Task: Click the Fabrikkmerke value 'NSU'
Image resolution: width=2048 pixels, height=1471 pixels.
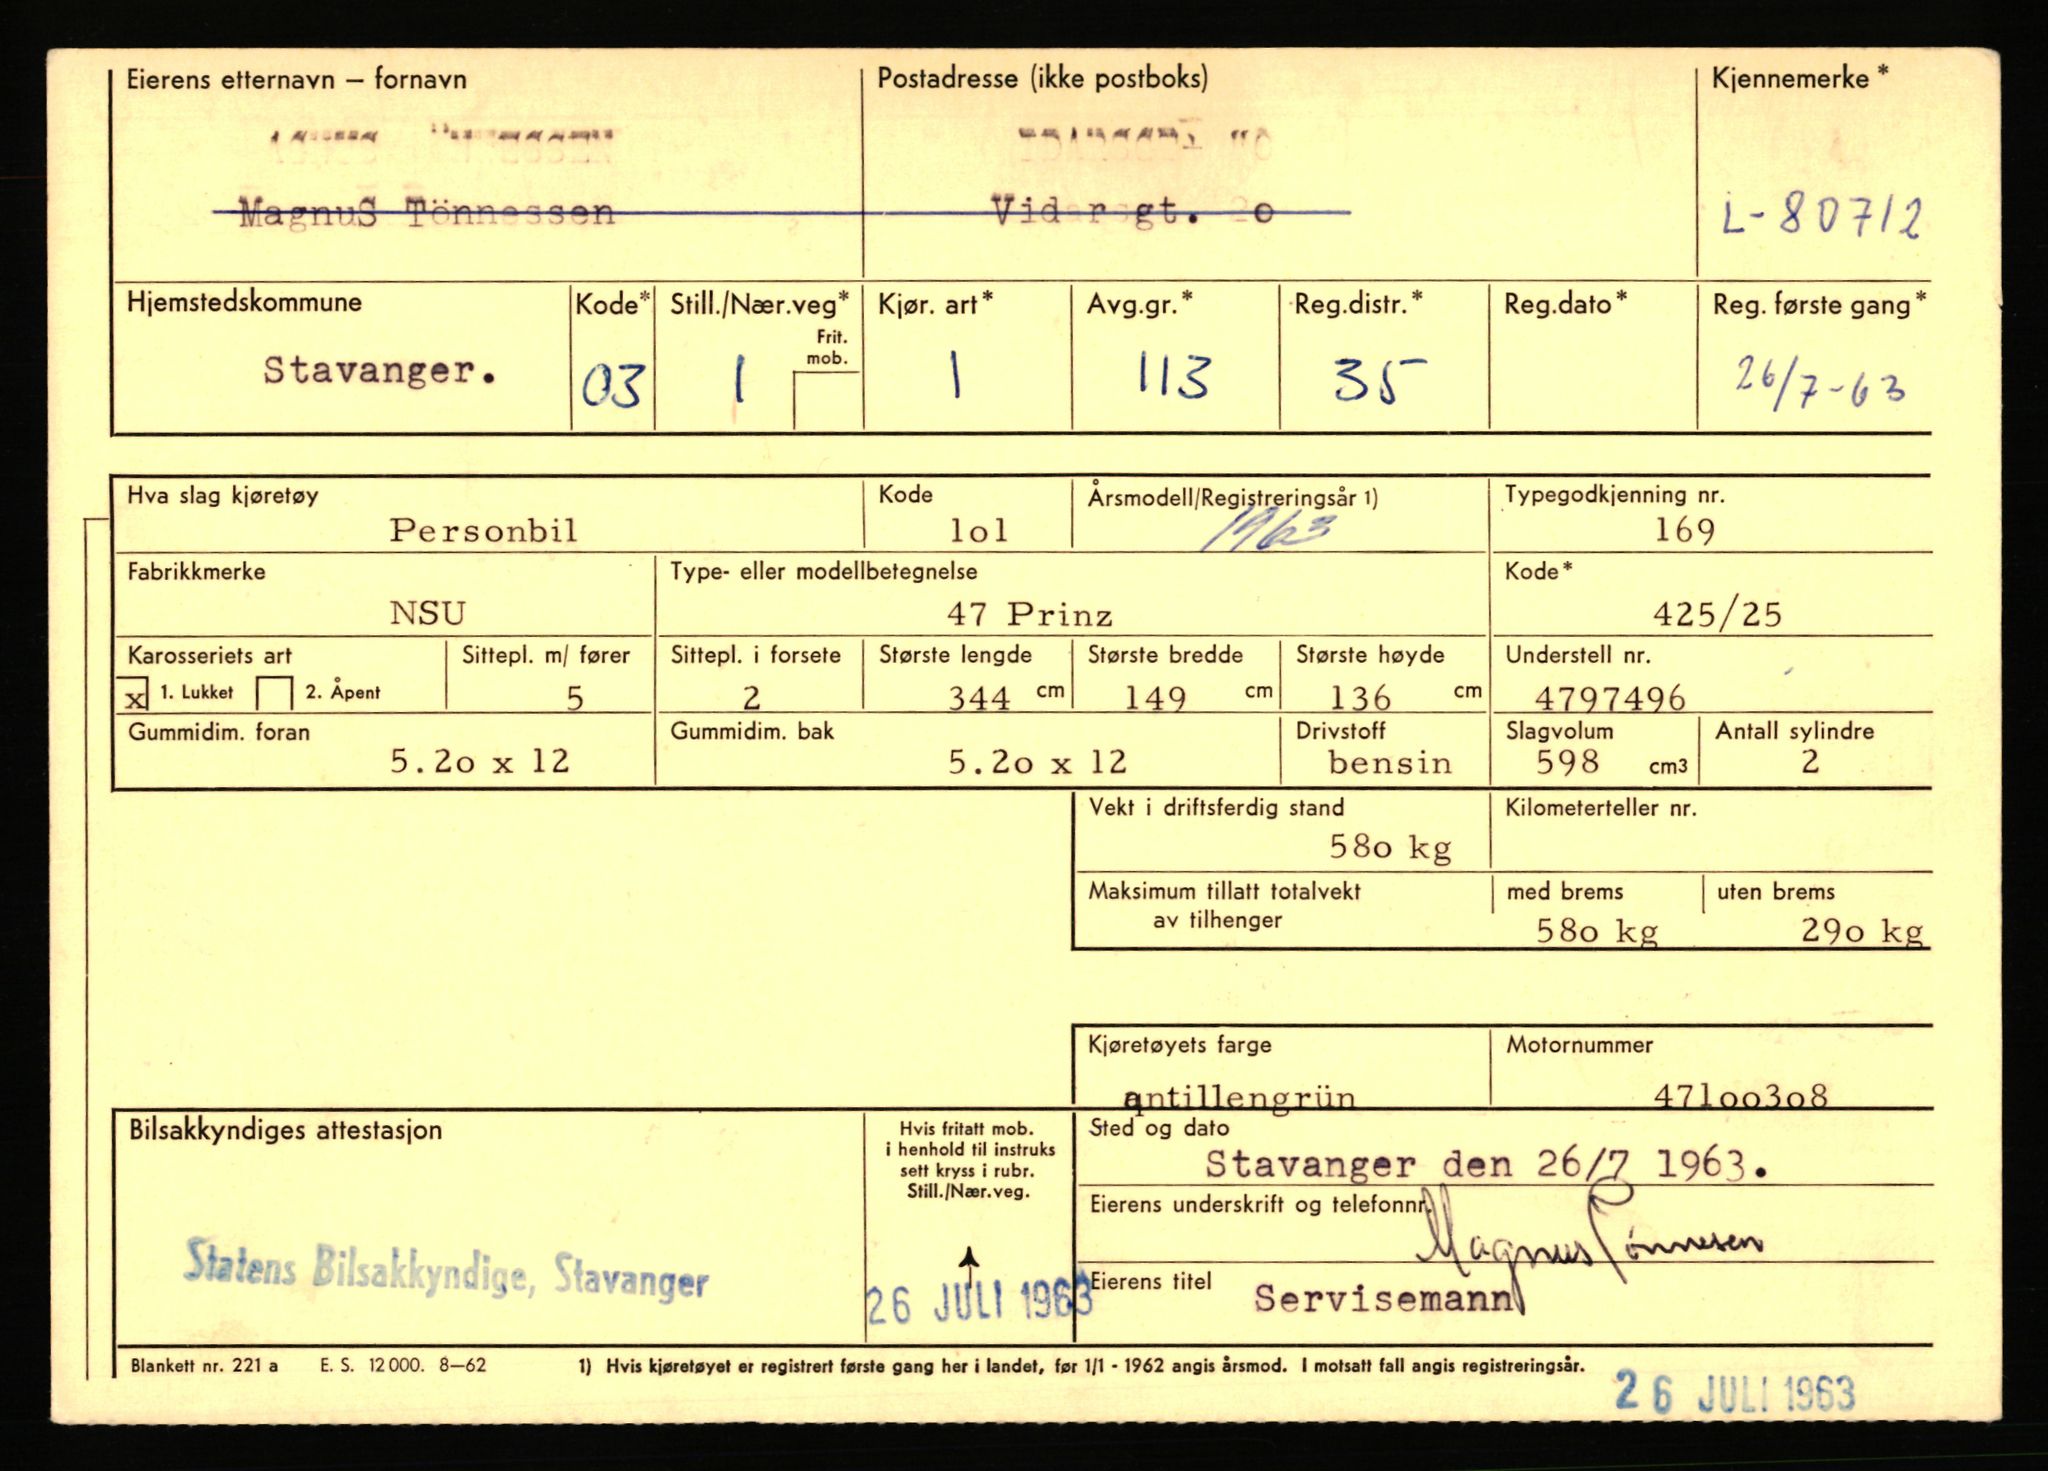Action: pos(428,612)
